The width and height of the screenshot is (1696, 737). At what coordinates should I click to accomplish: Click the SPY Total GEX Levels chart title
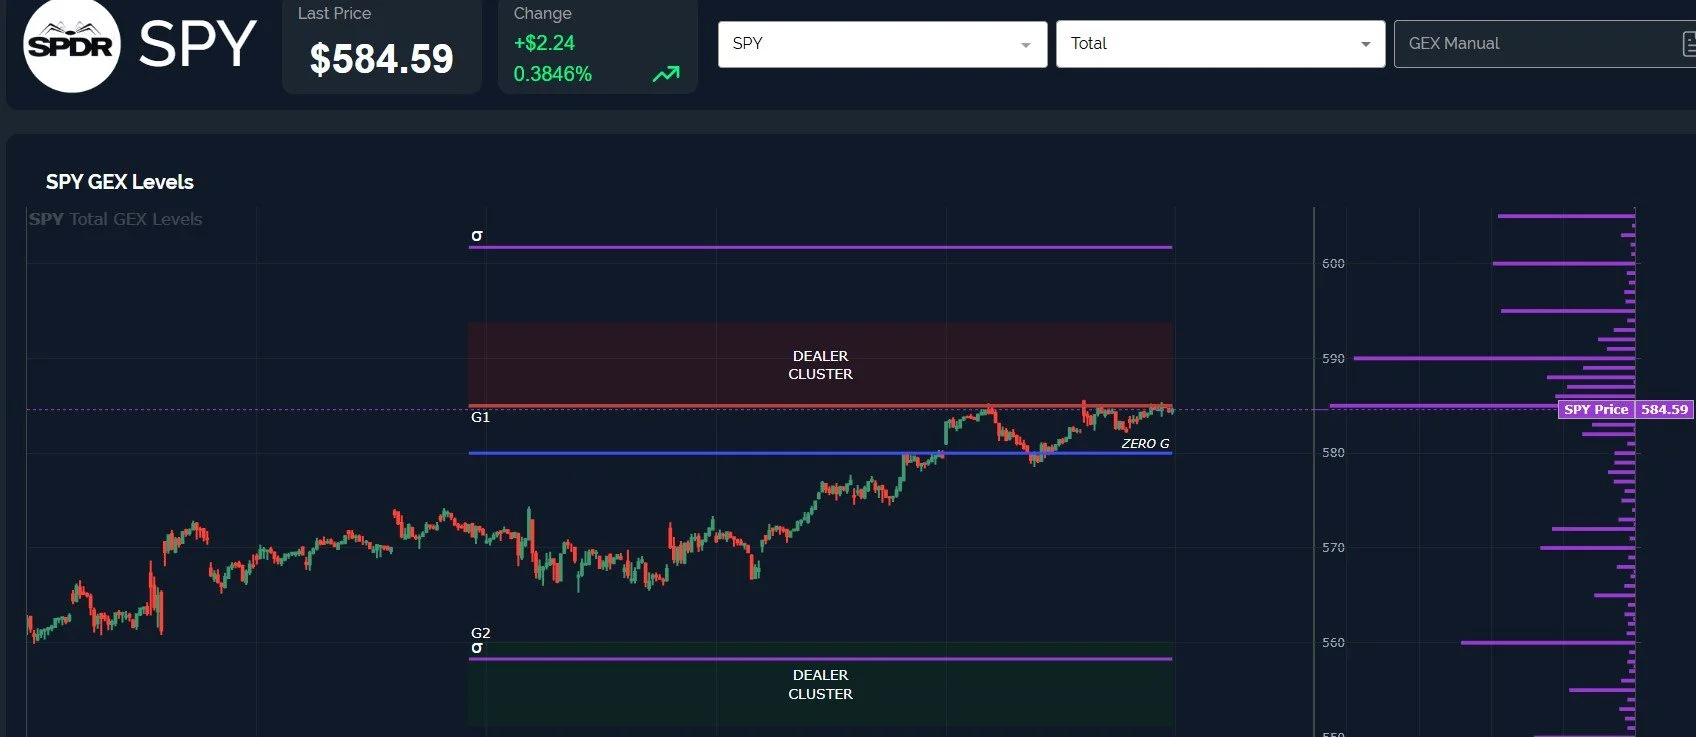(x=116, y=219)
